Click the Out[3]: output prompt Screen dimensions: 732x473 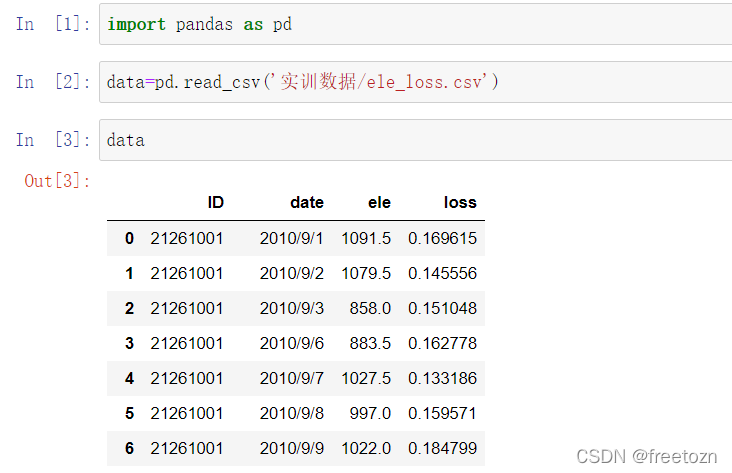[57, 181]
